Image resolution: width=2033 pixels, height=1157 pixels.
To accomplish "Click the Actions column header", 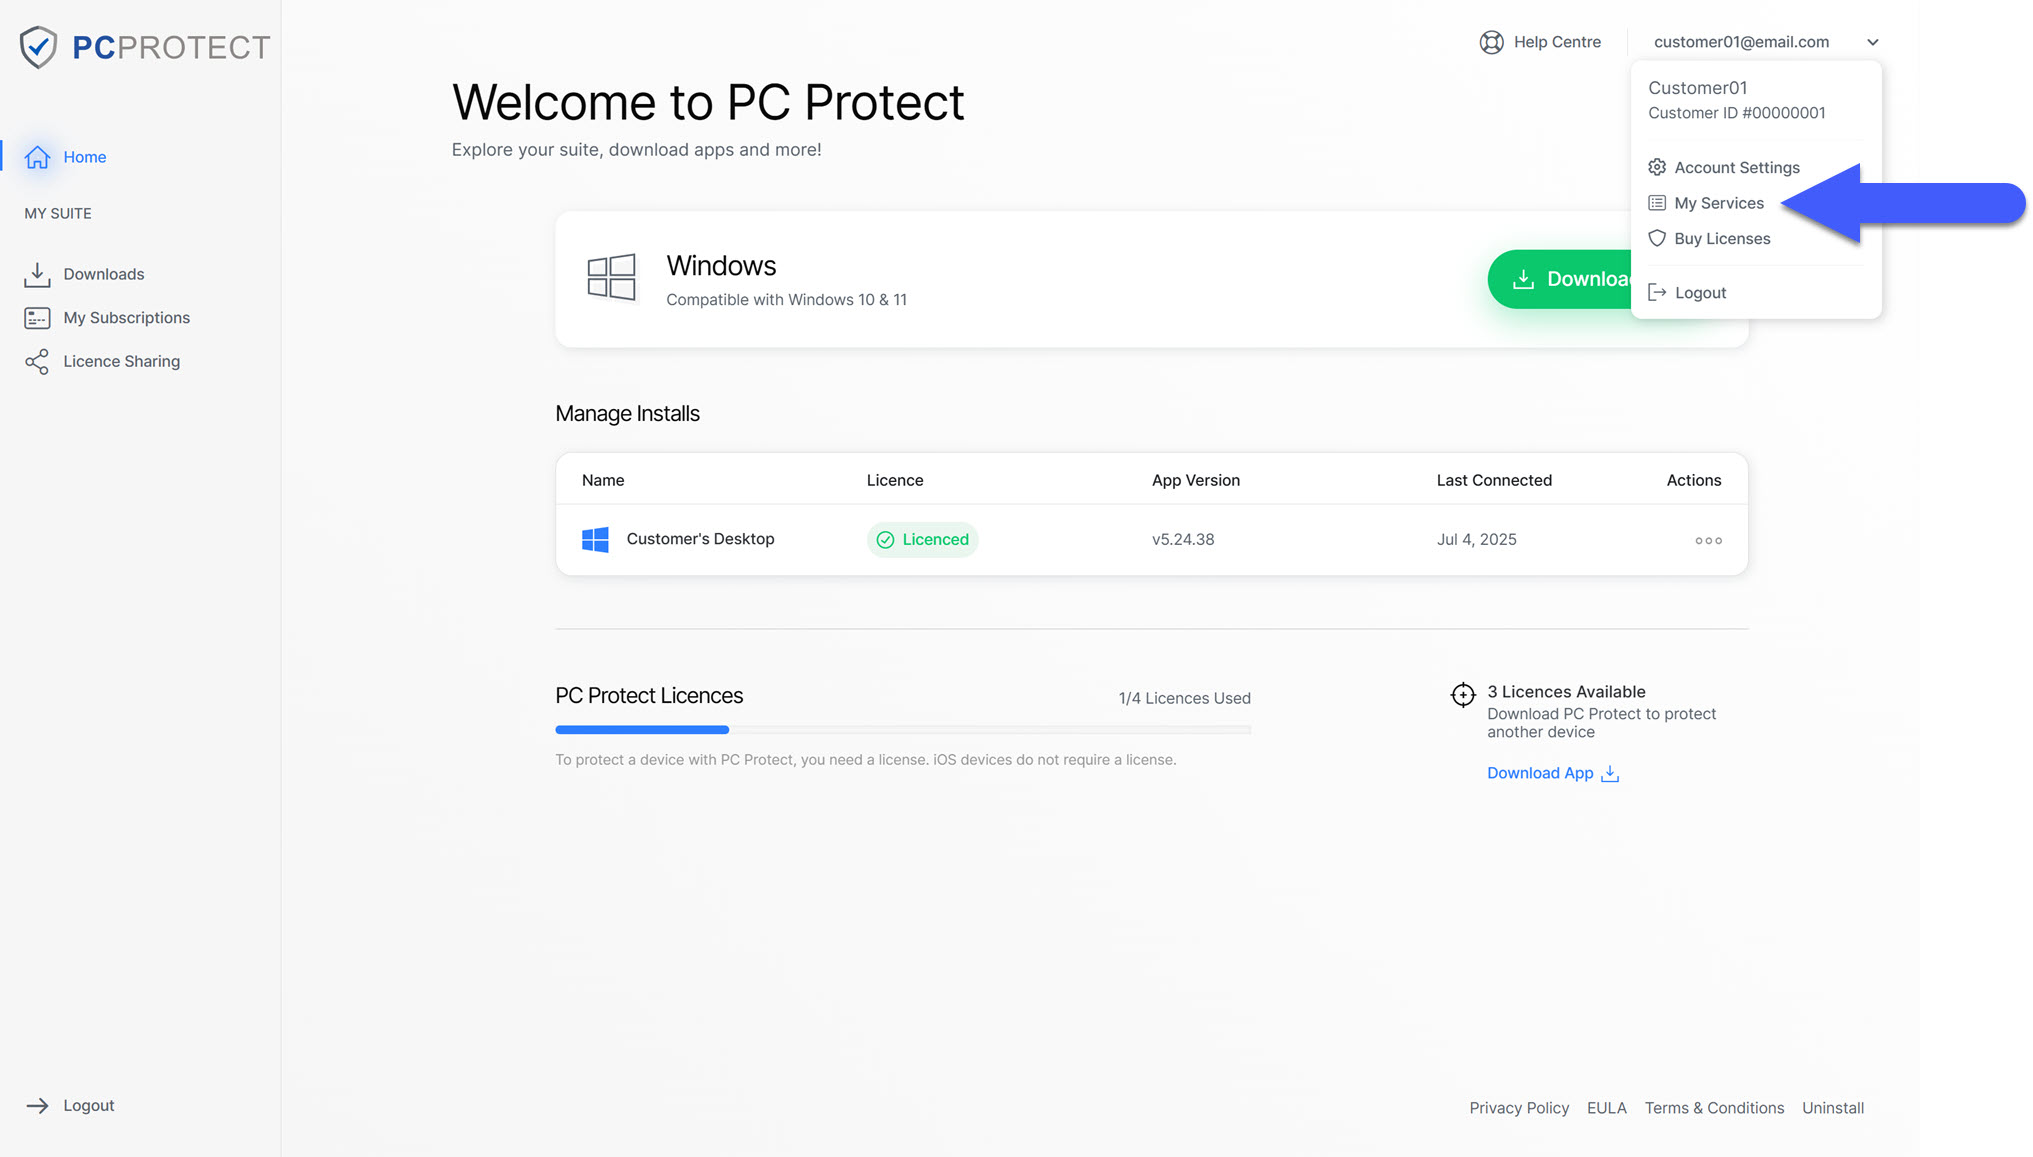I will 1693,481.
